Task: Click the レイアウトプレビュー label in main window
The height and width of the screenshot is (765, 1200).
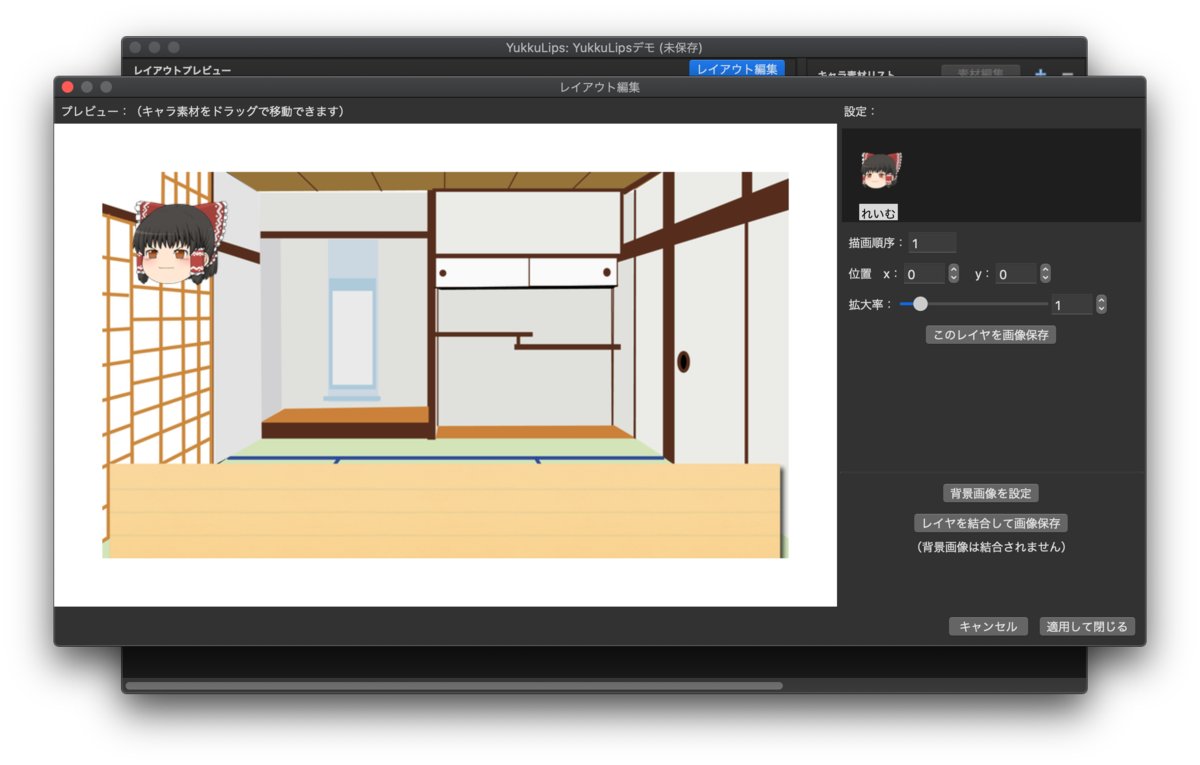Action: coord(183,71)
